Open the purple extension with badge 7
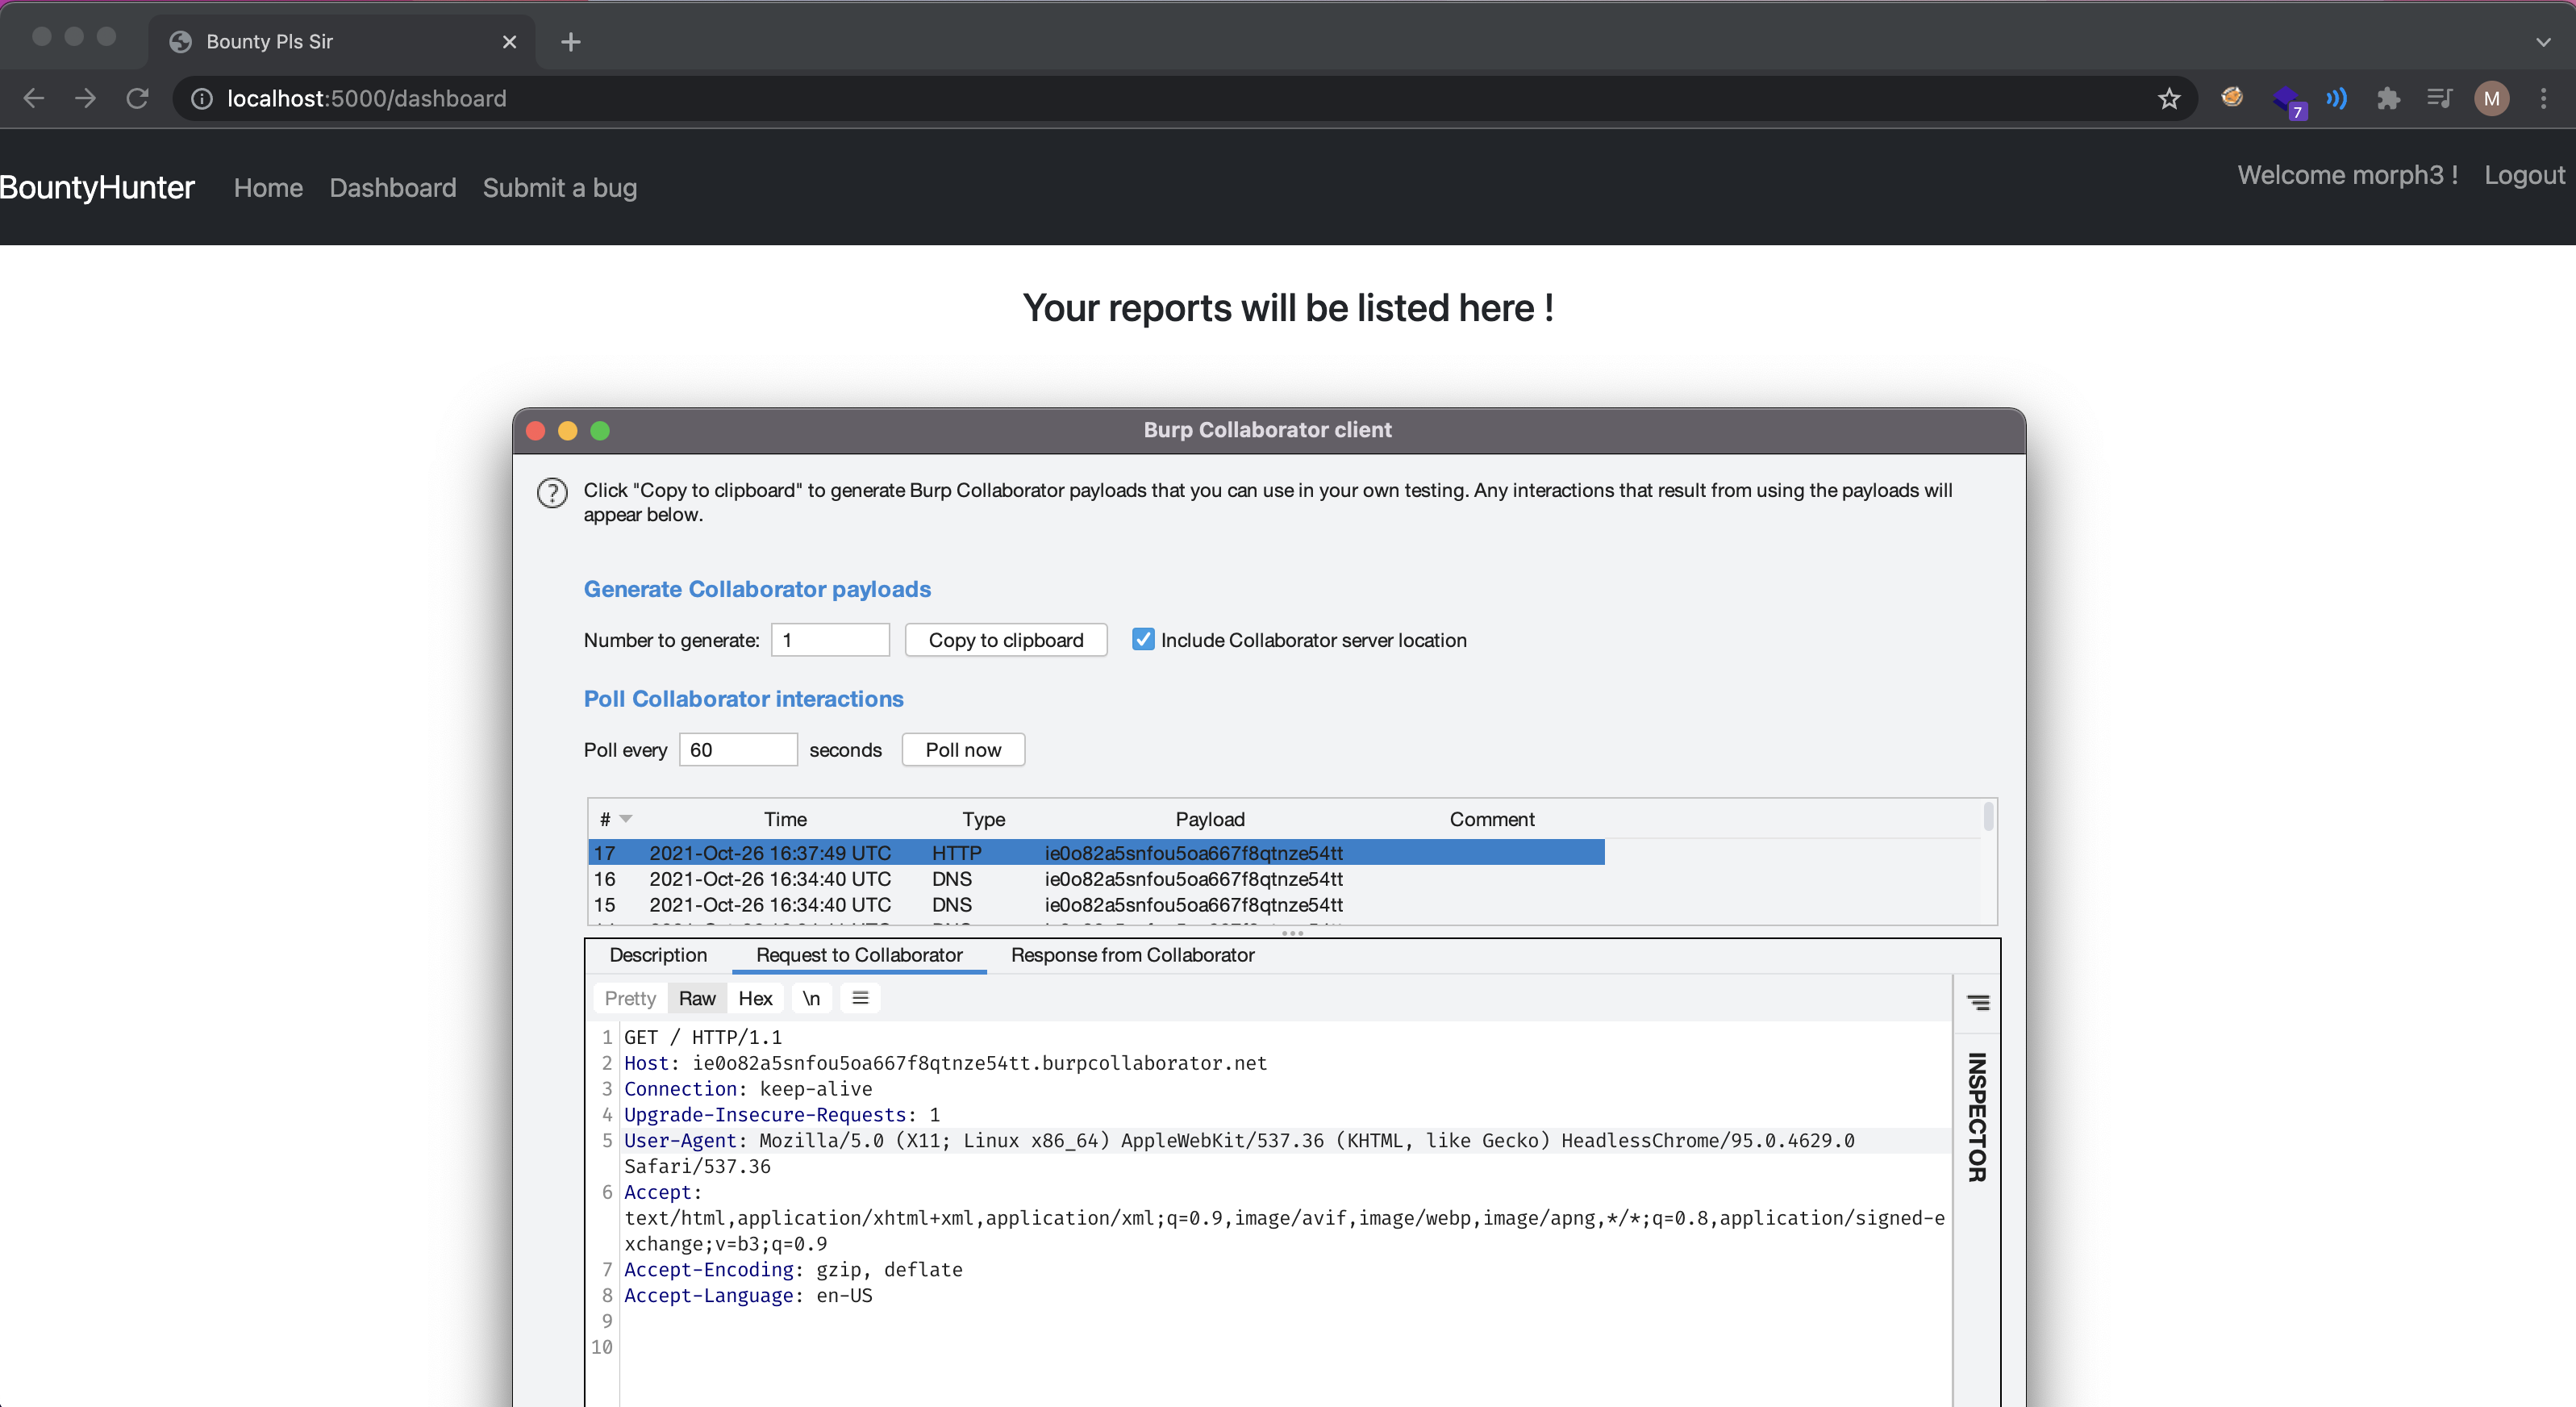Viewport: 2576px width, 1407px height. click(2288, 100)
